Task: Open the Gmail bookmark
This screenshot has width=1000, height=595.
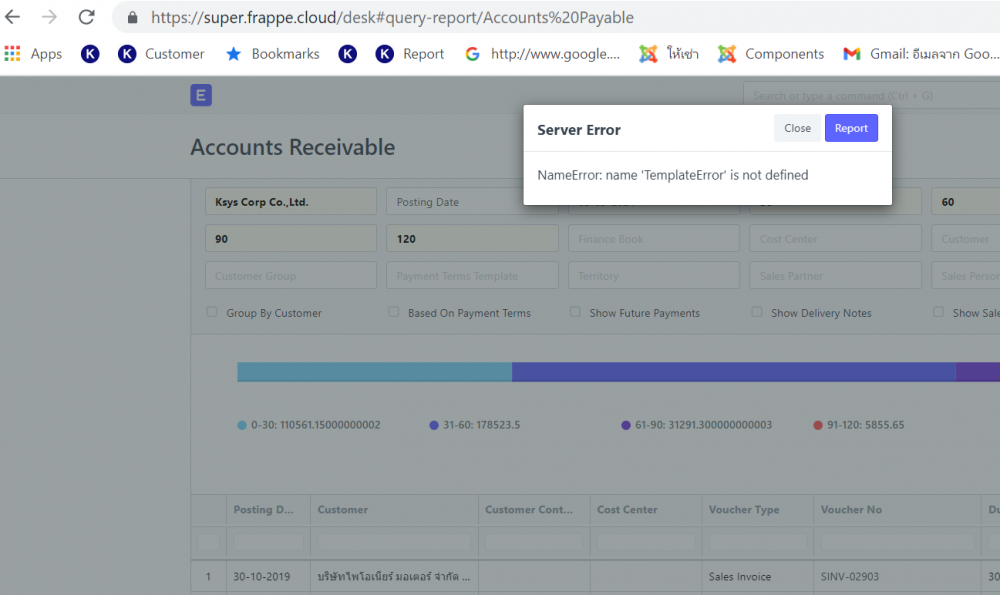Action: pyautogui.click(x=918, y=54)
